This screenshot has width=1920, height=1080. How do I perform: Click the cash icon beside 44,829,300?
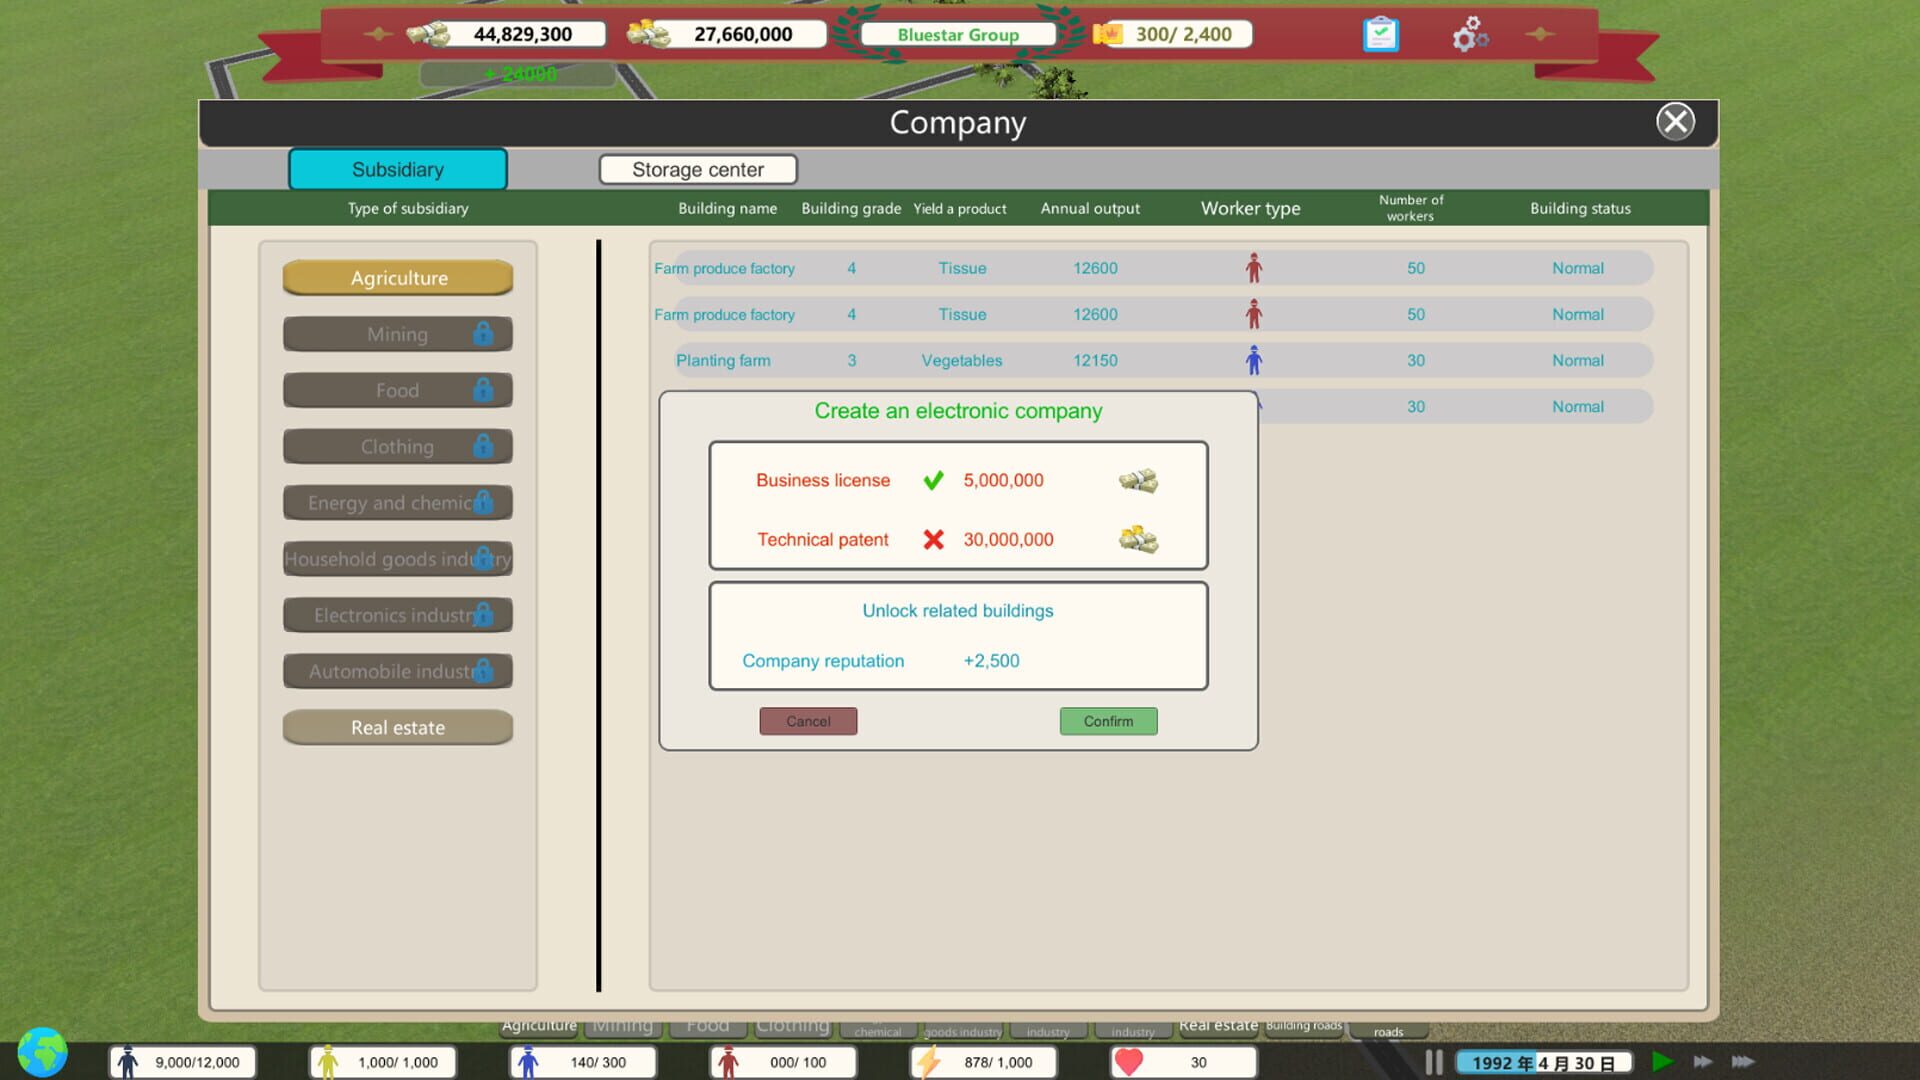click(430, 33)
